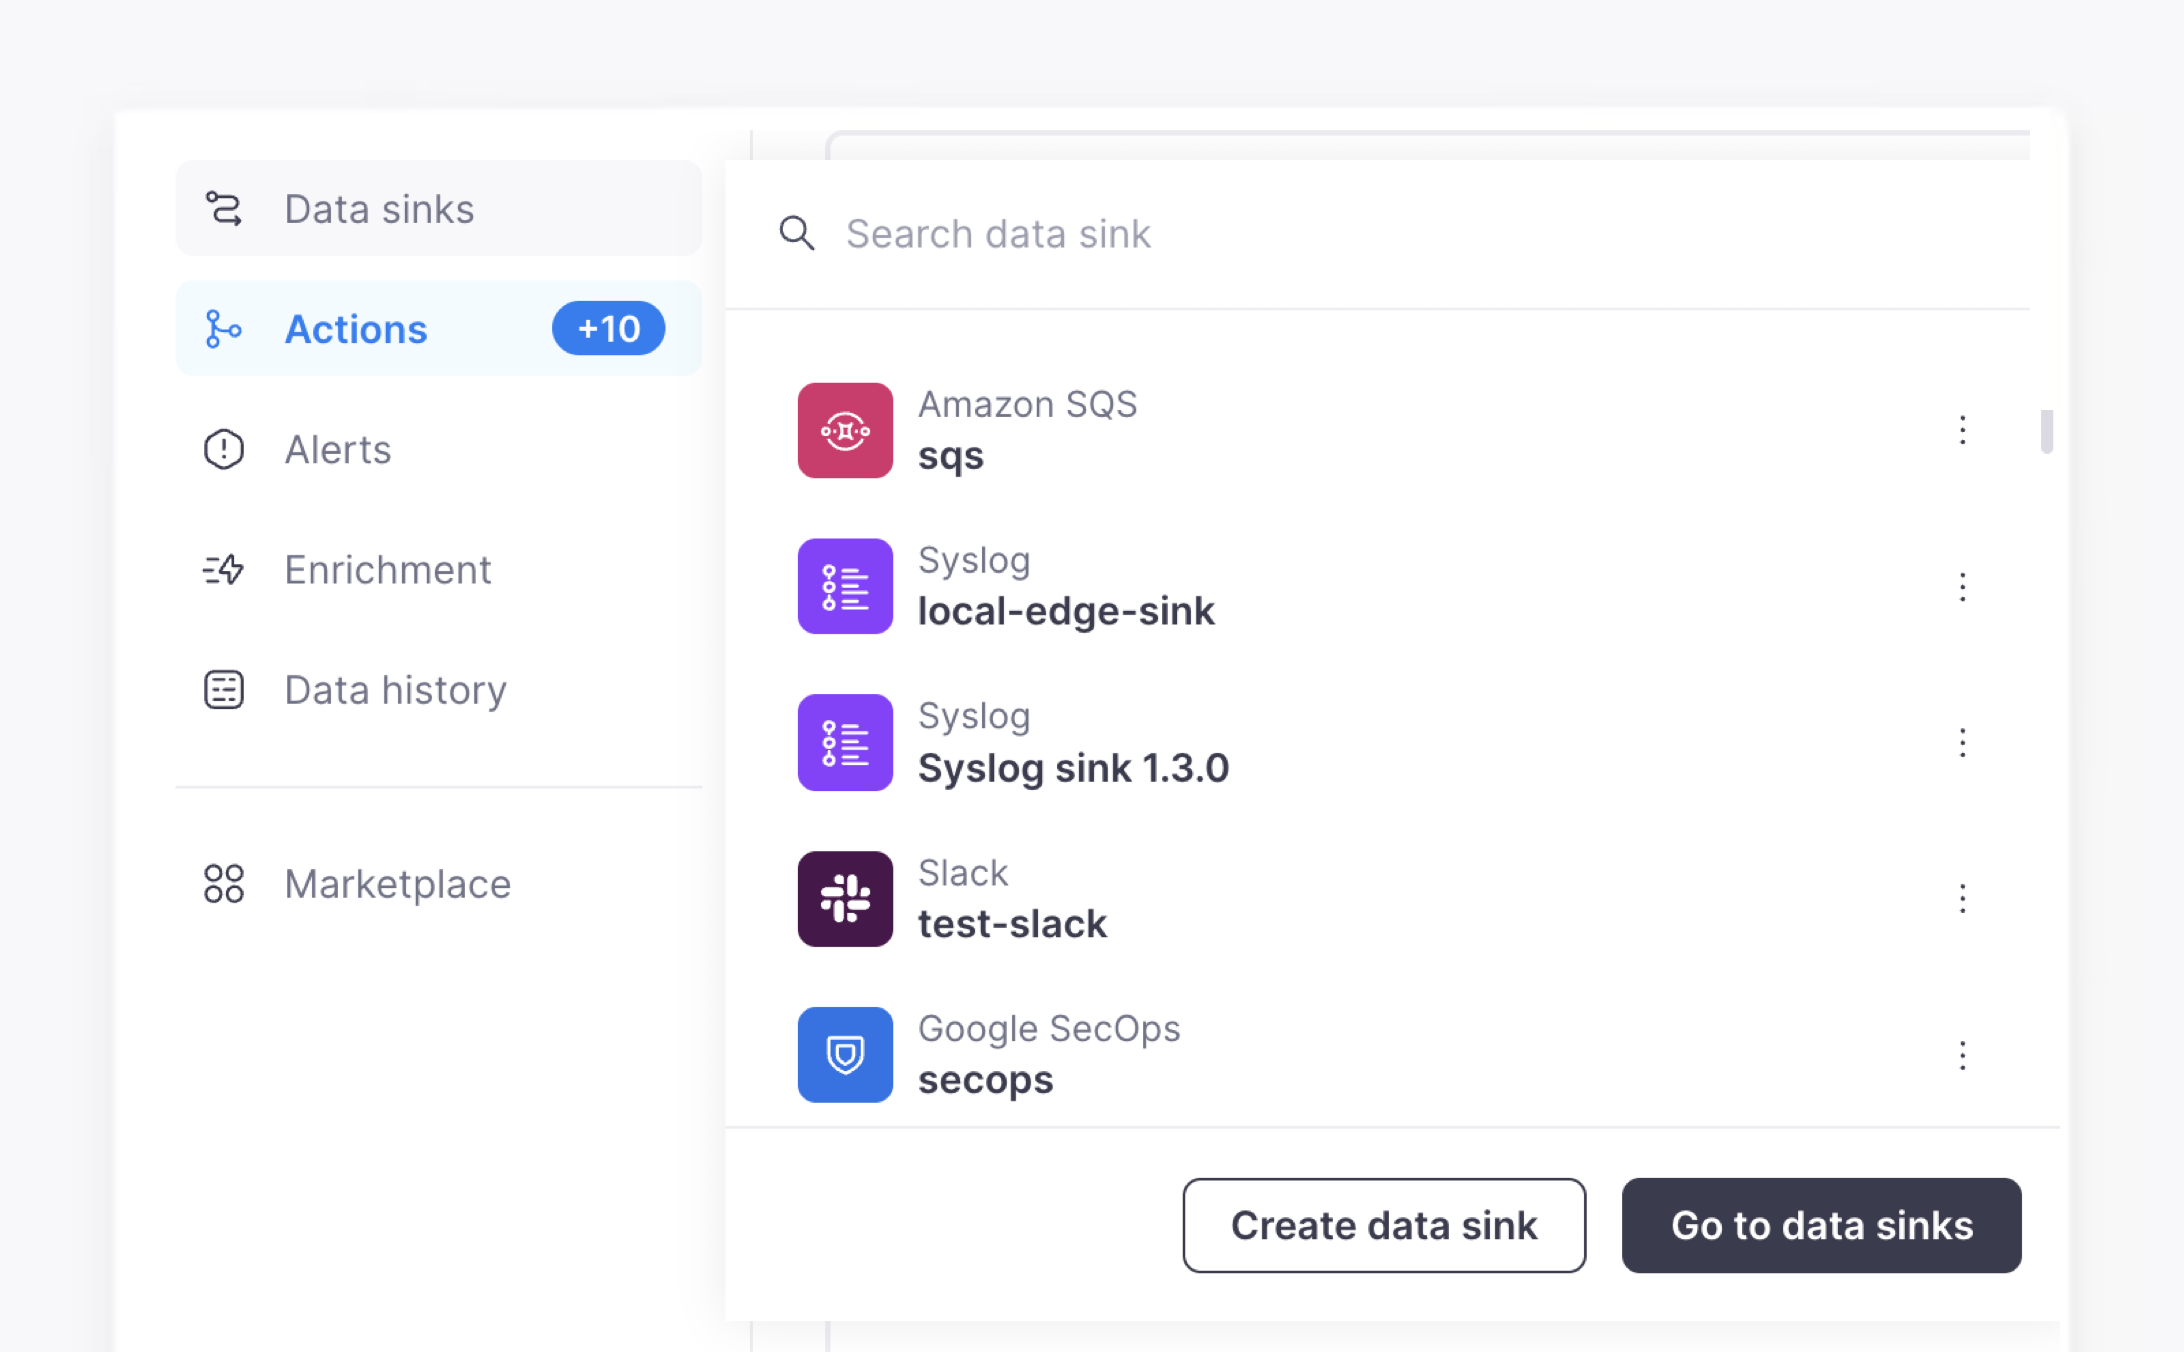Click the Amazon SQS sink icon
The image size is (2184, 1352).
[845, 430]
